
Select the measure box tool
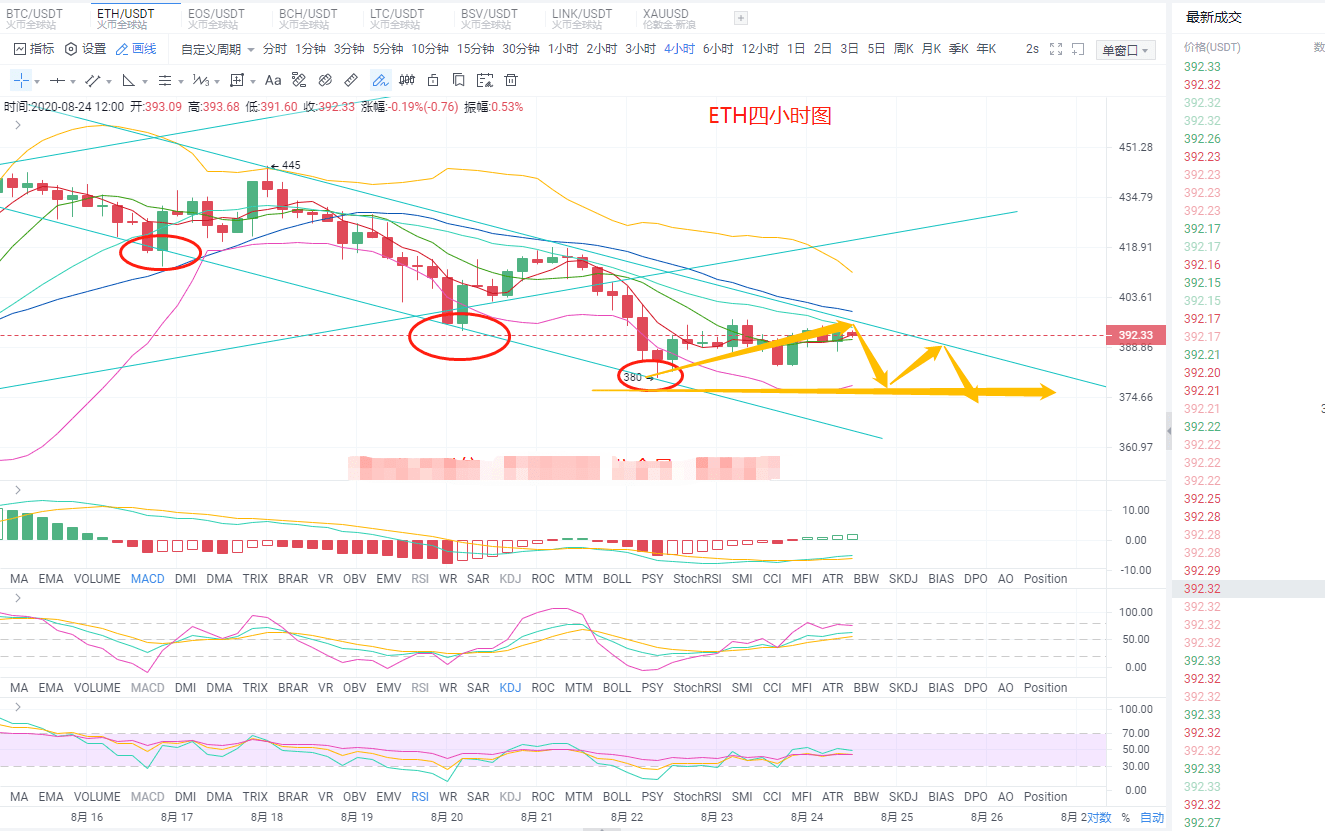coord(236,80)
